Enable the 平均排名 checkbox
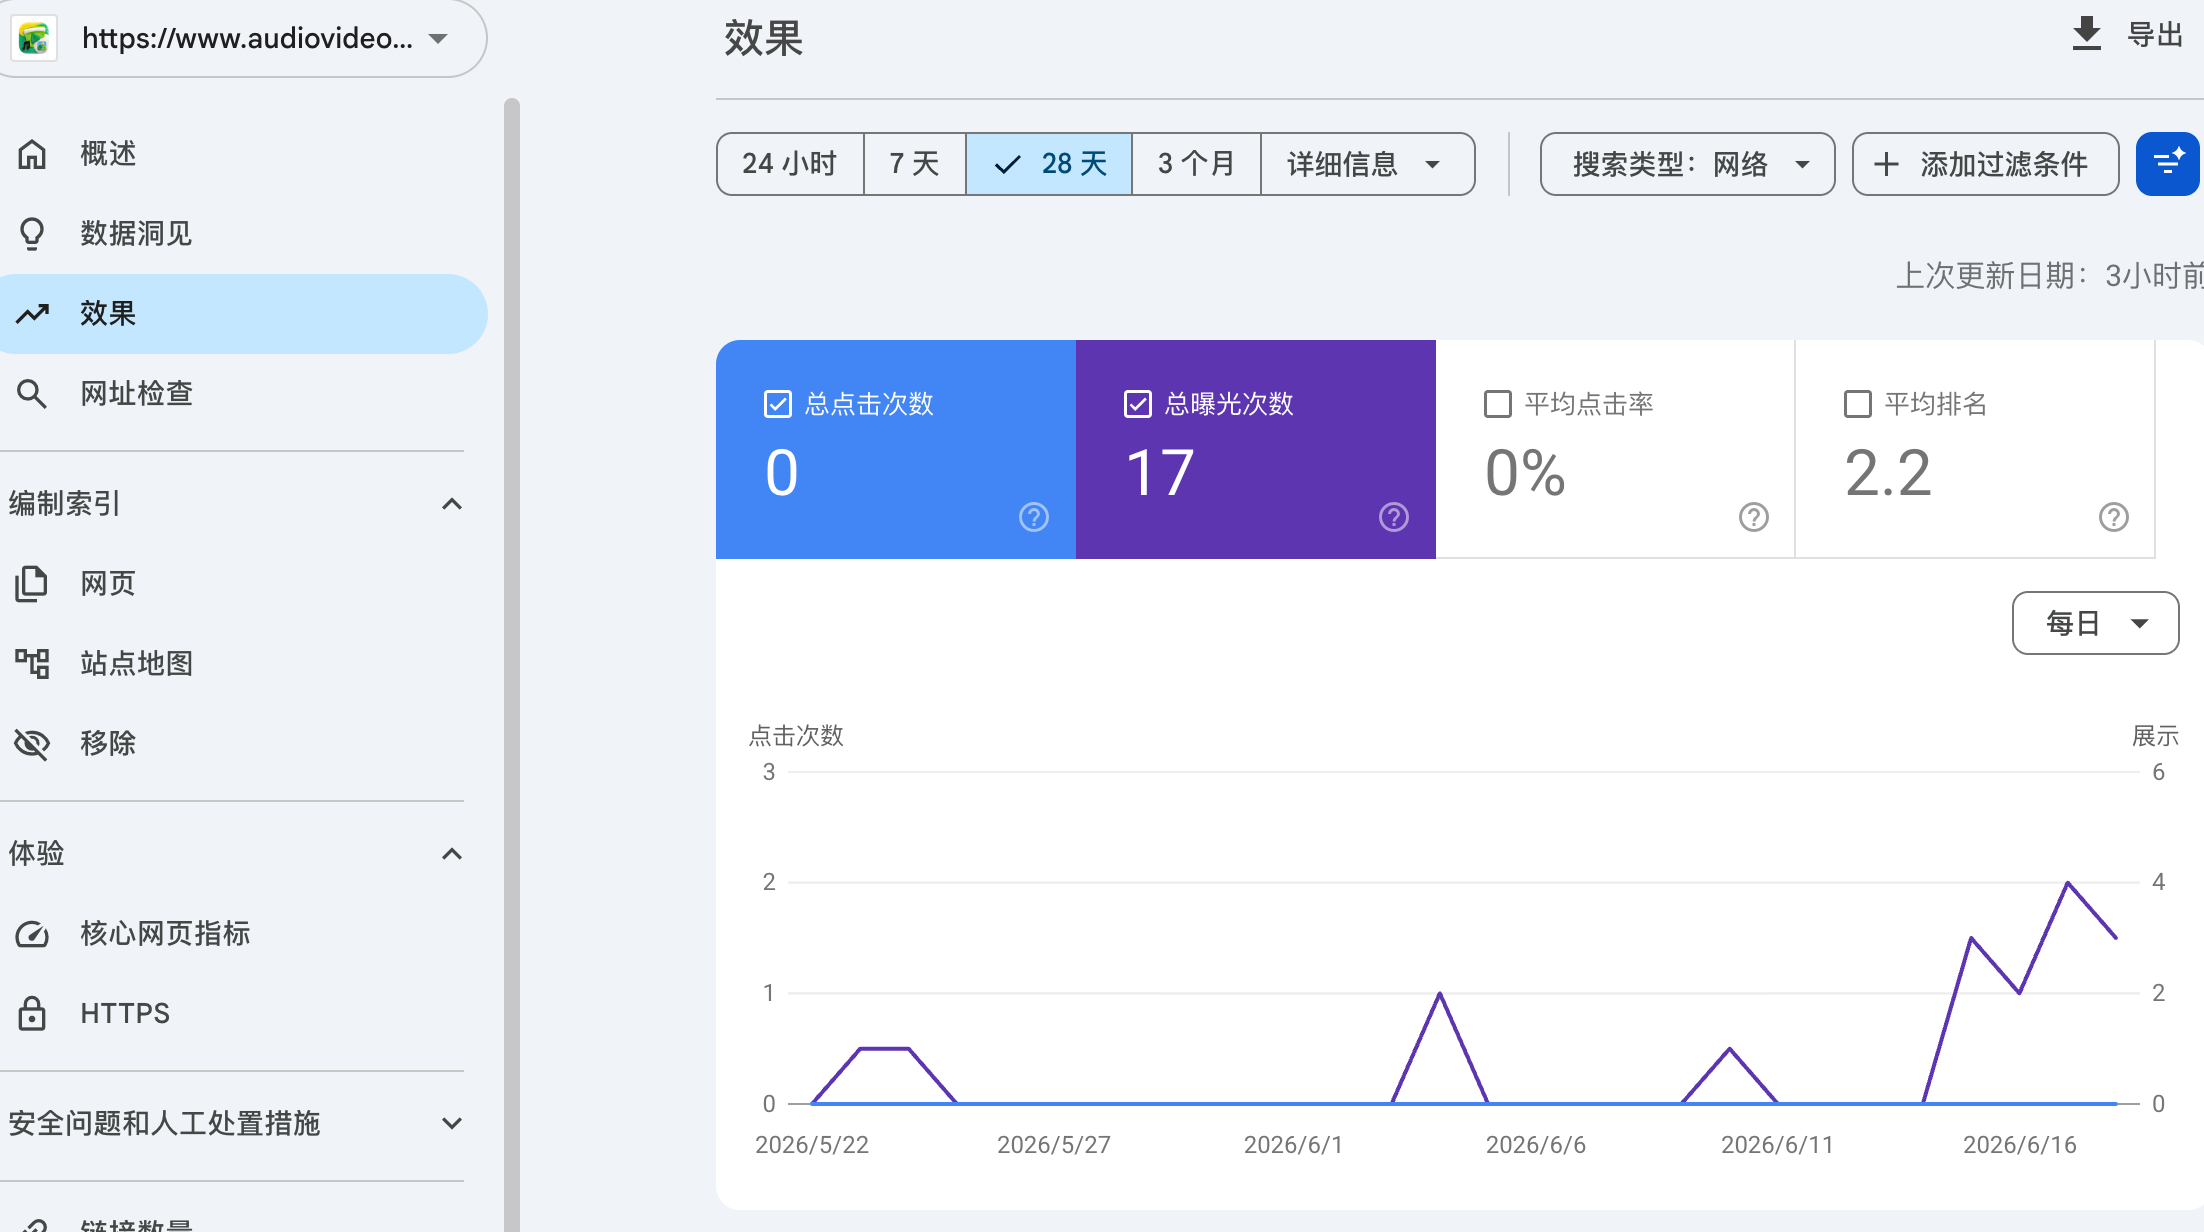 pos(1858,404)
